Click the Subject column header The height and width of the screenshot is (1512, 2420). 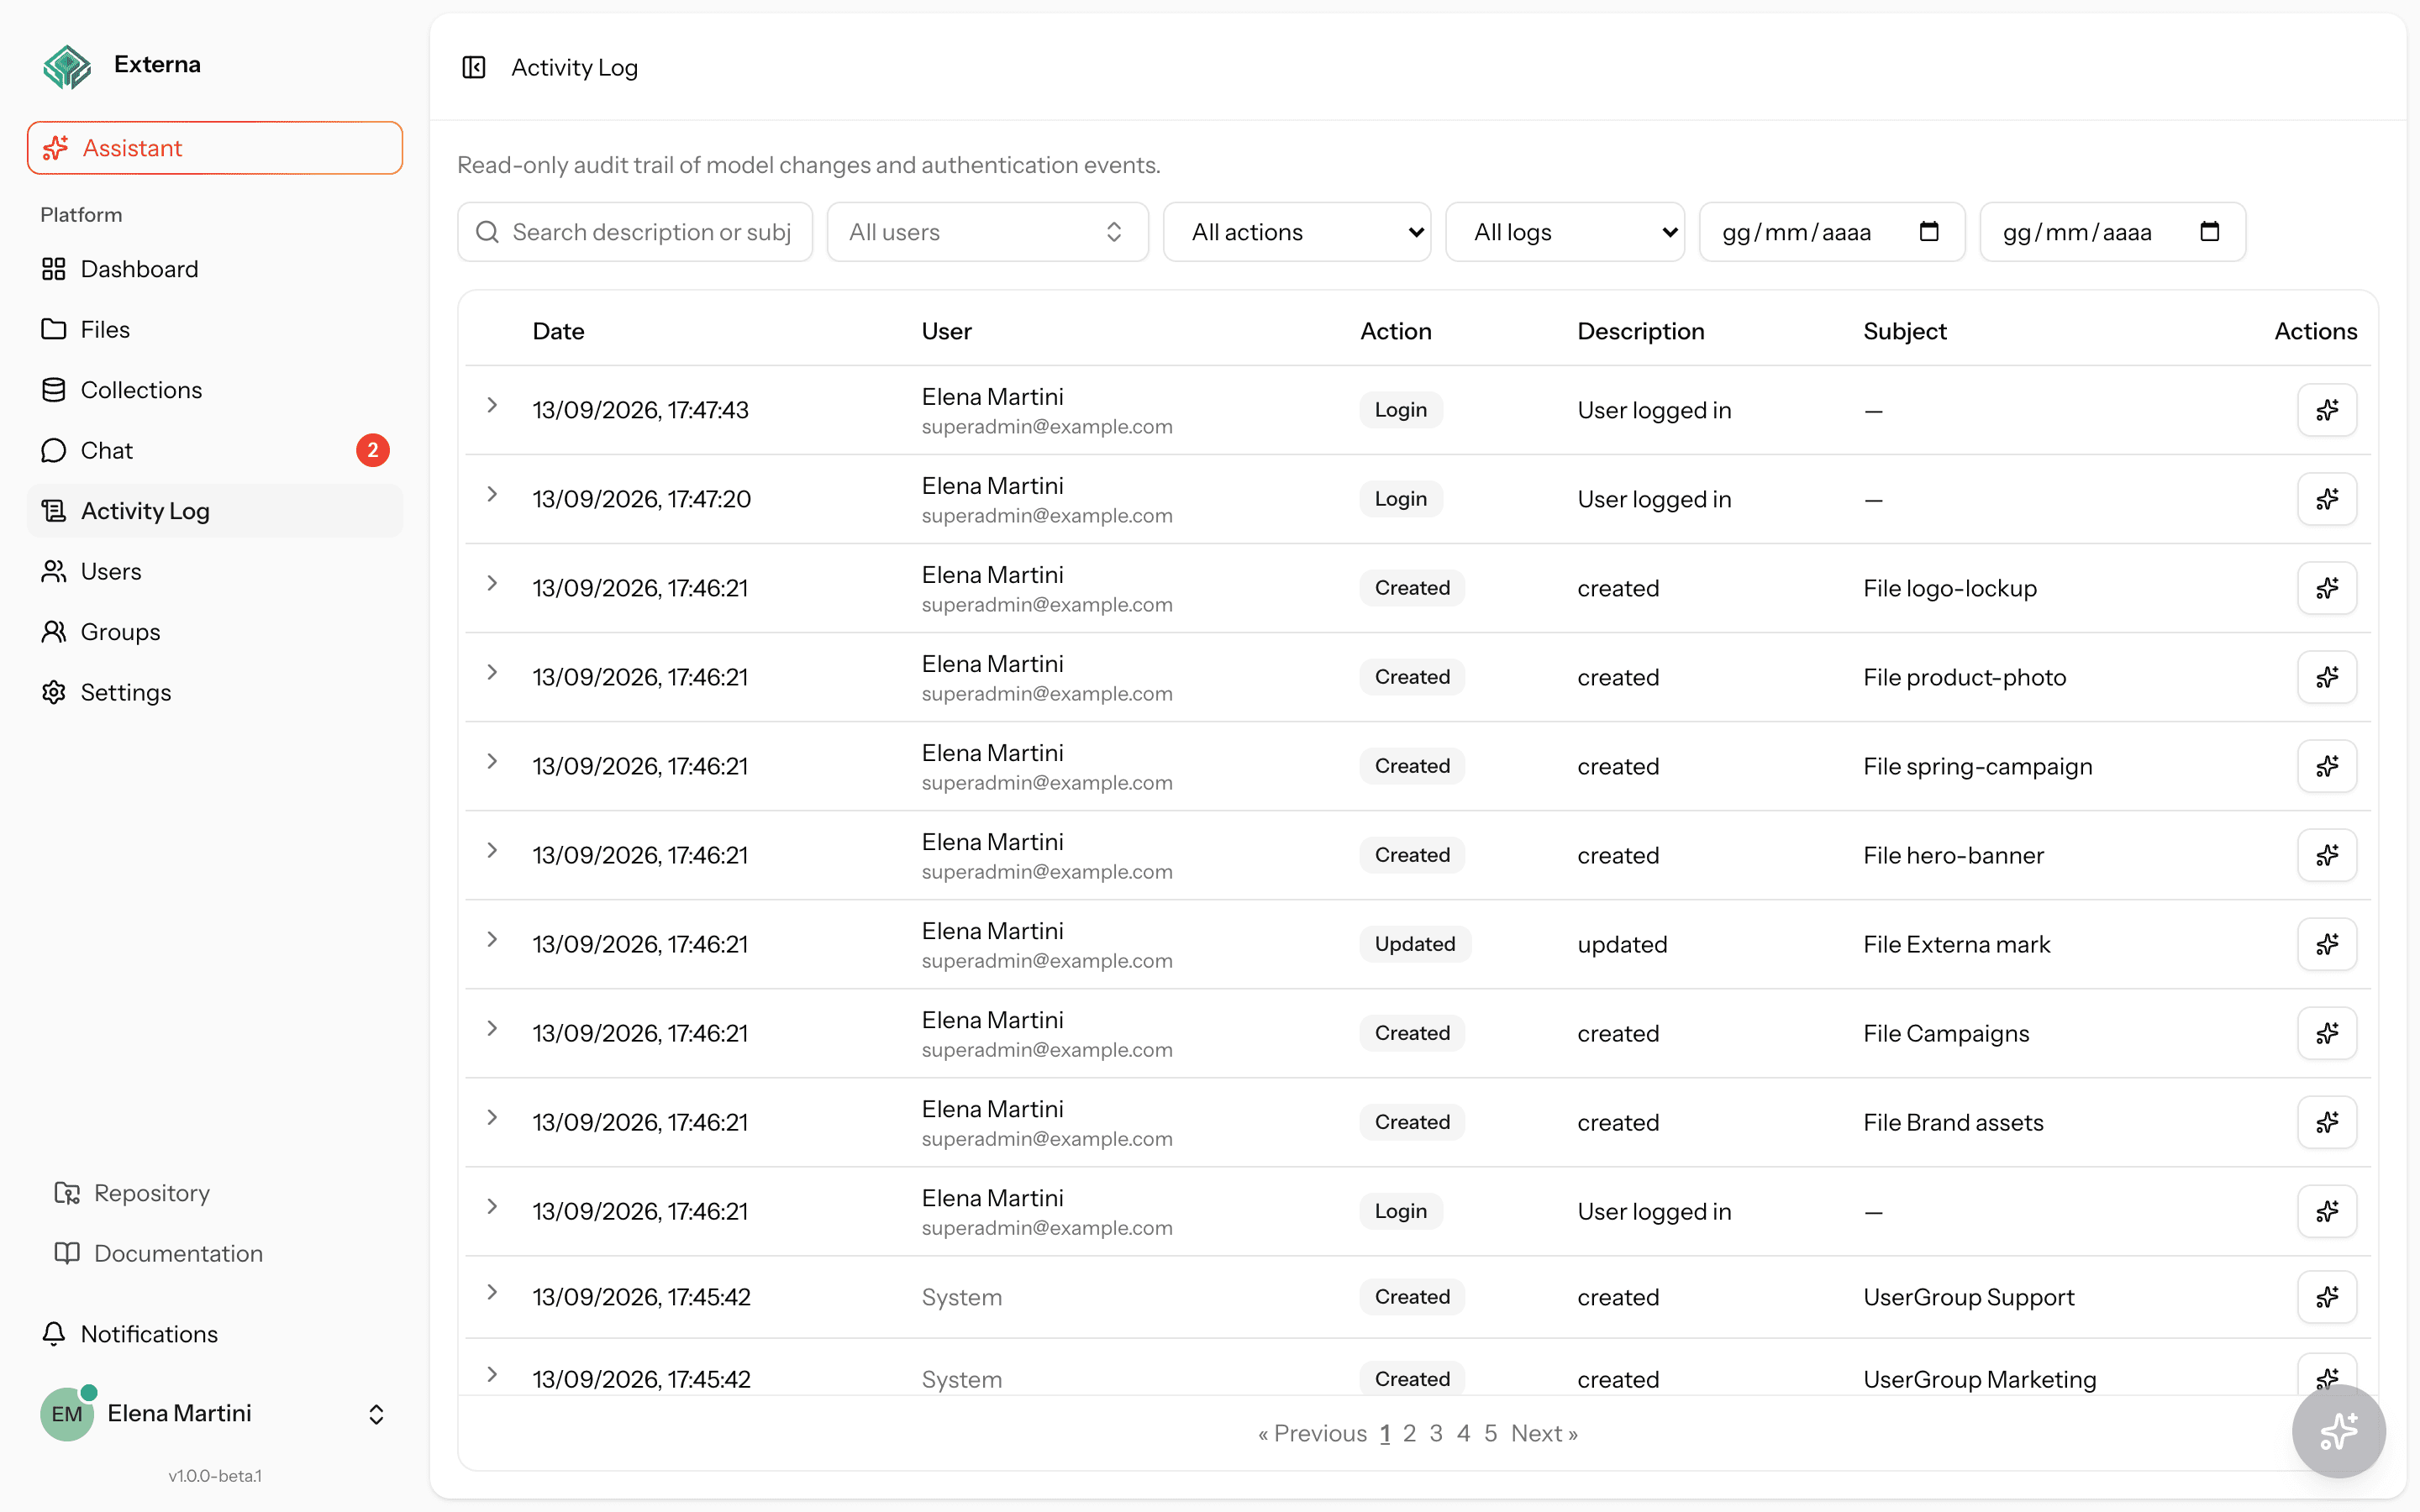click(x=1904, y=331)
